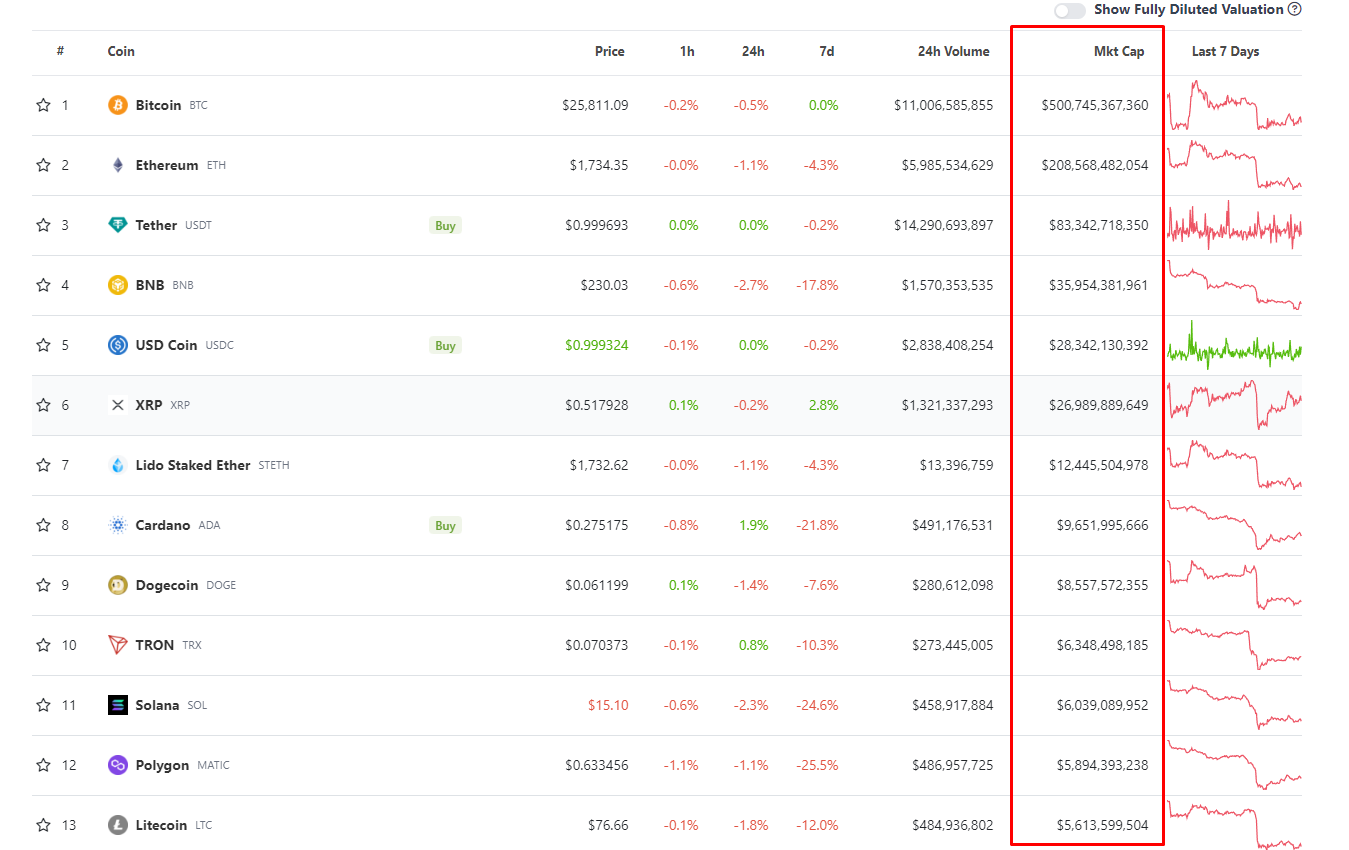Screen dimensions: 1349x850
Task: Click the Tether USDT logo icon
Action: (x=117, y=224)
